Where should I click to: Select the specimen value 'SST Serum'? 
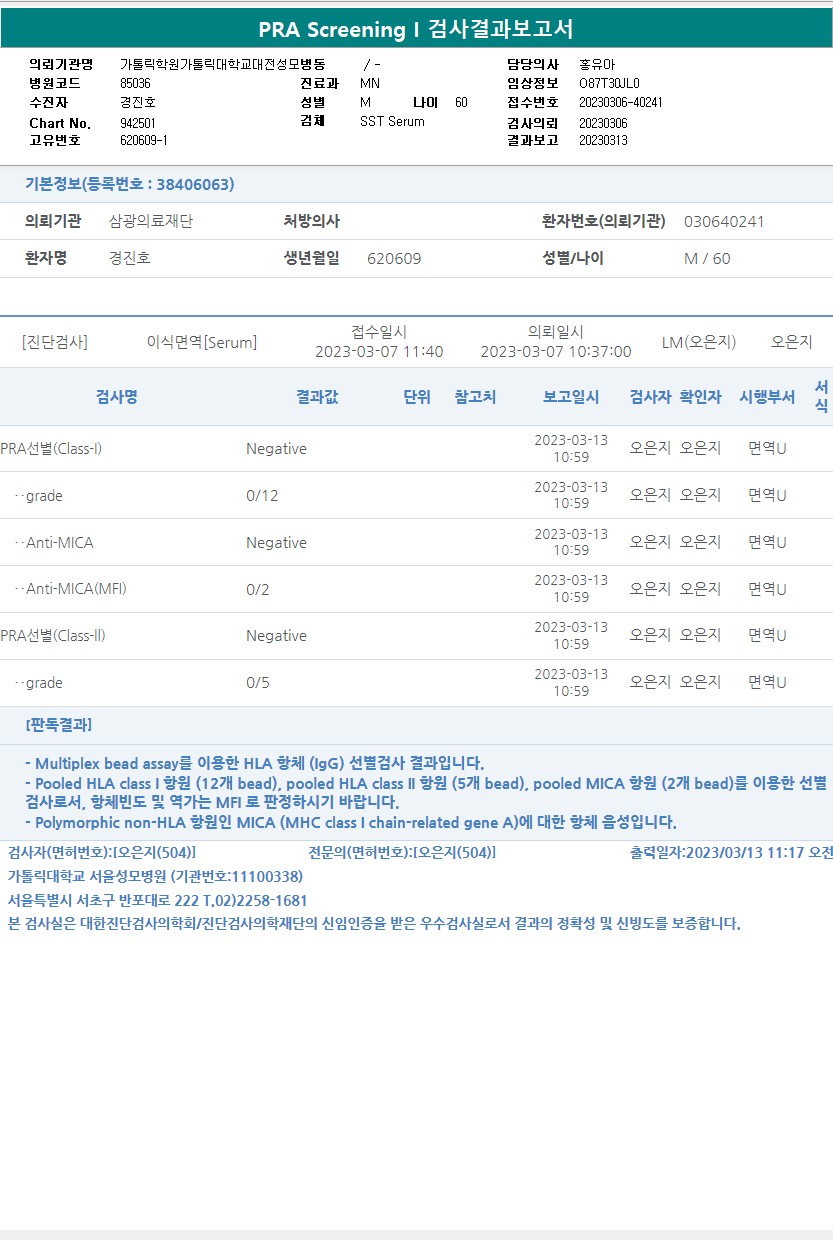(x=392, y=121)
